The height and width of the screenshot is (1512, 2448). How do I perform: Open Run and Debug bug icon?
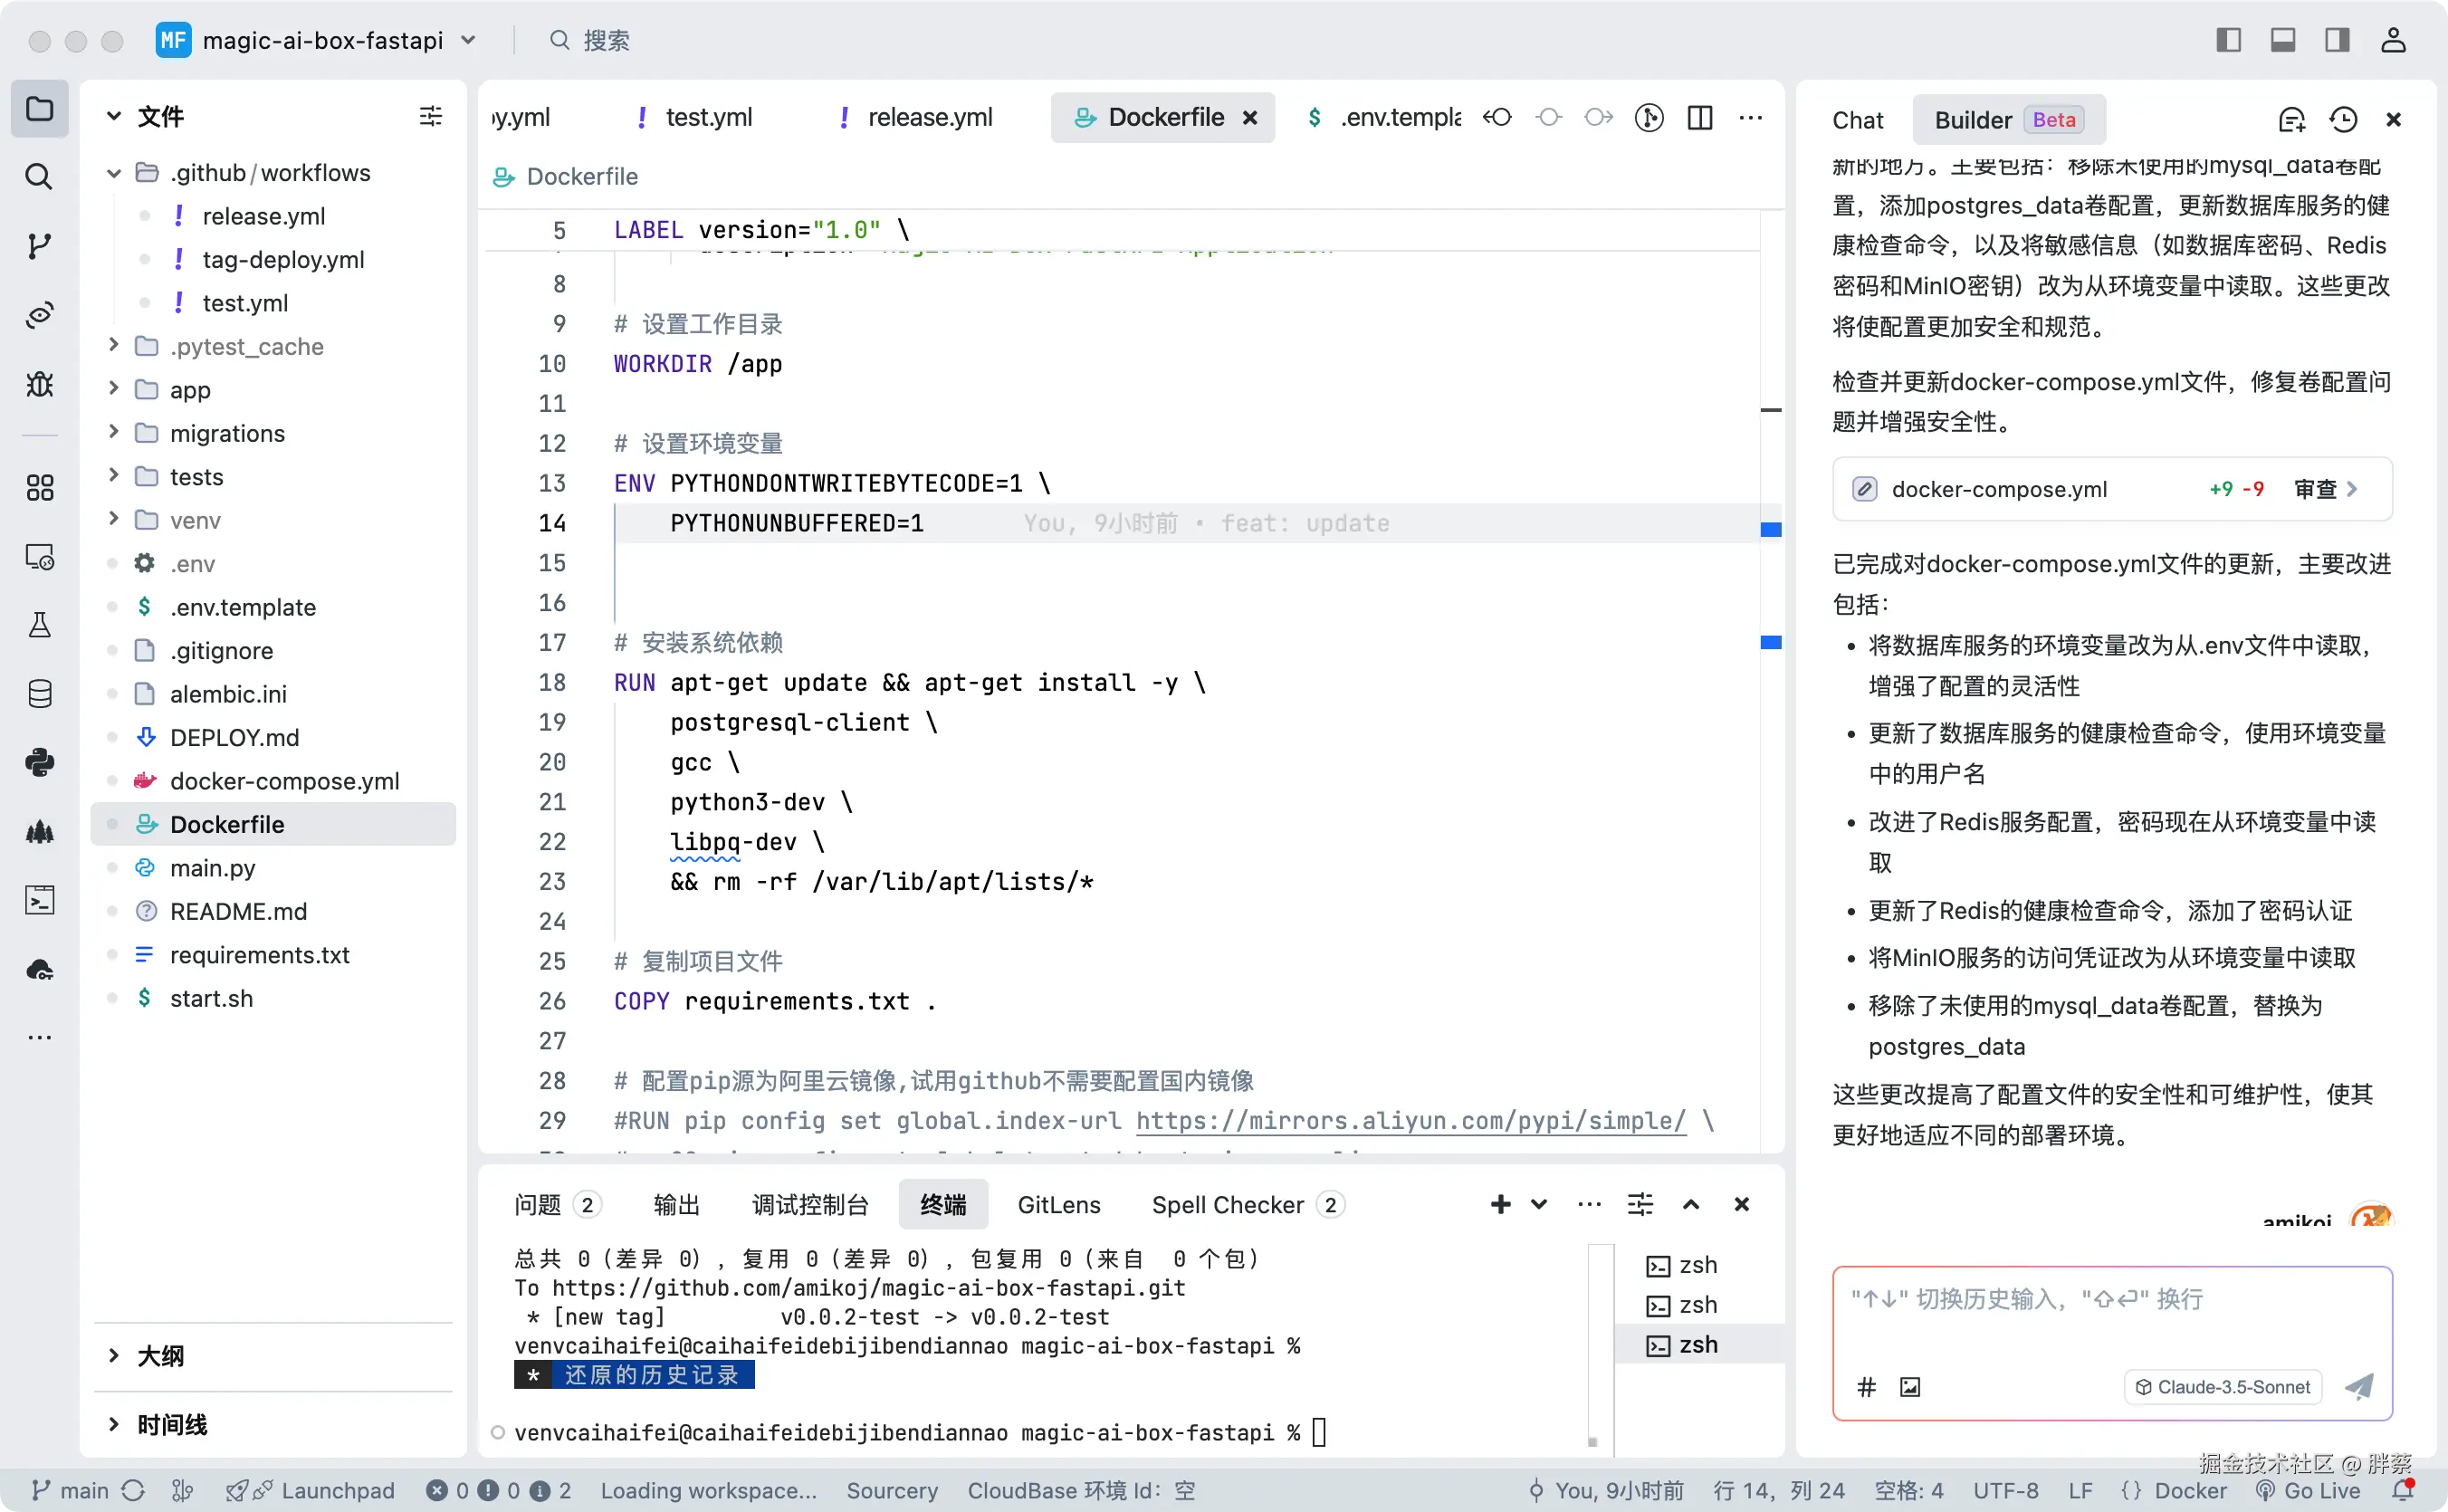(x=39, y=384)
